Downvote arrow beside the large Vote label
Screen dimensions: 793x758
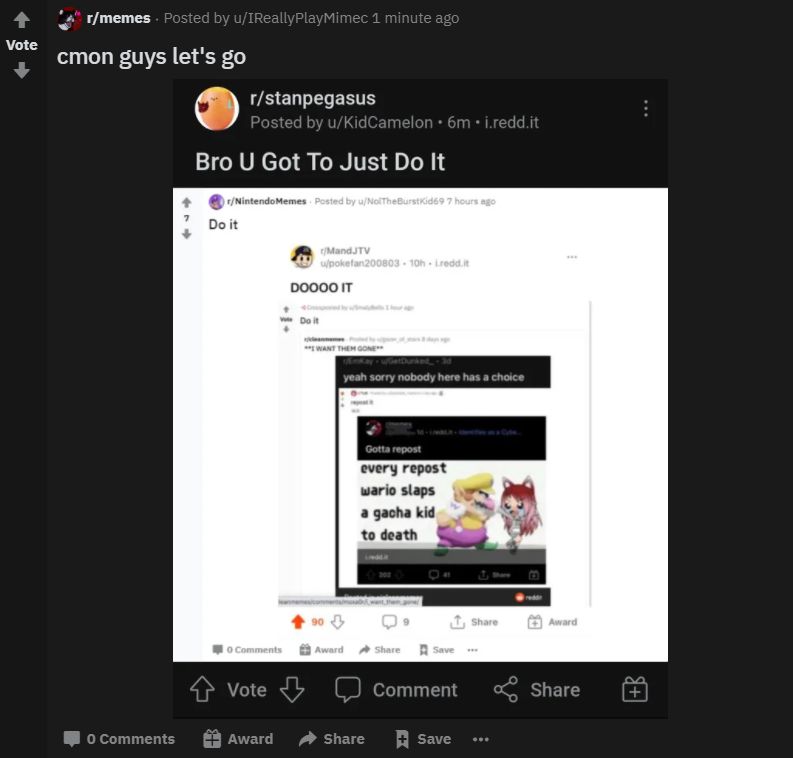click(x=292, y=690)
